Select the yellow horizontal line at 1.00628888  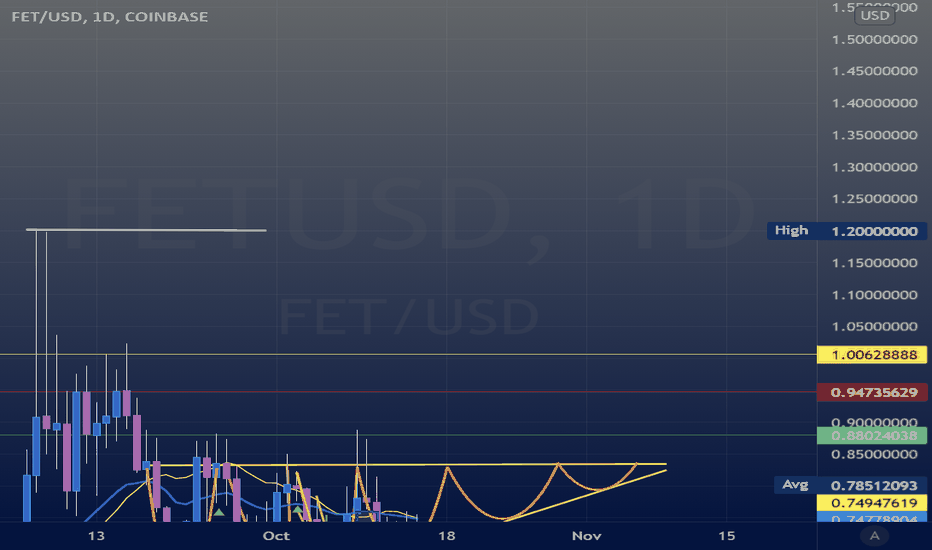coord(408,354)
